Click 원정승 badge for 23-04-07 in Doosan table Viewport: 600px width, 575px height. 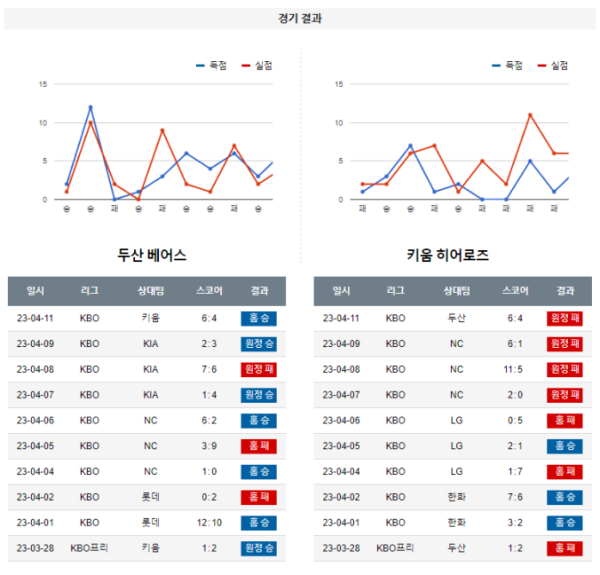259,395
